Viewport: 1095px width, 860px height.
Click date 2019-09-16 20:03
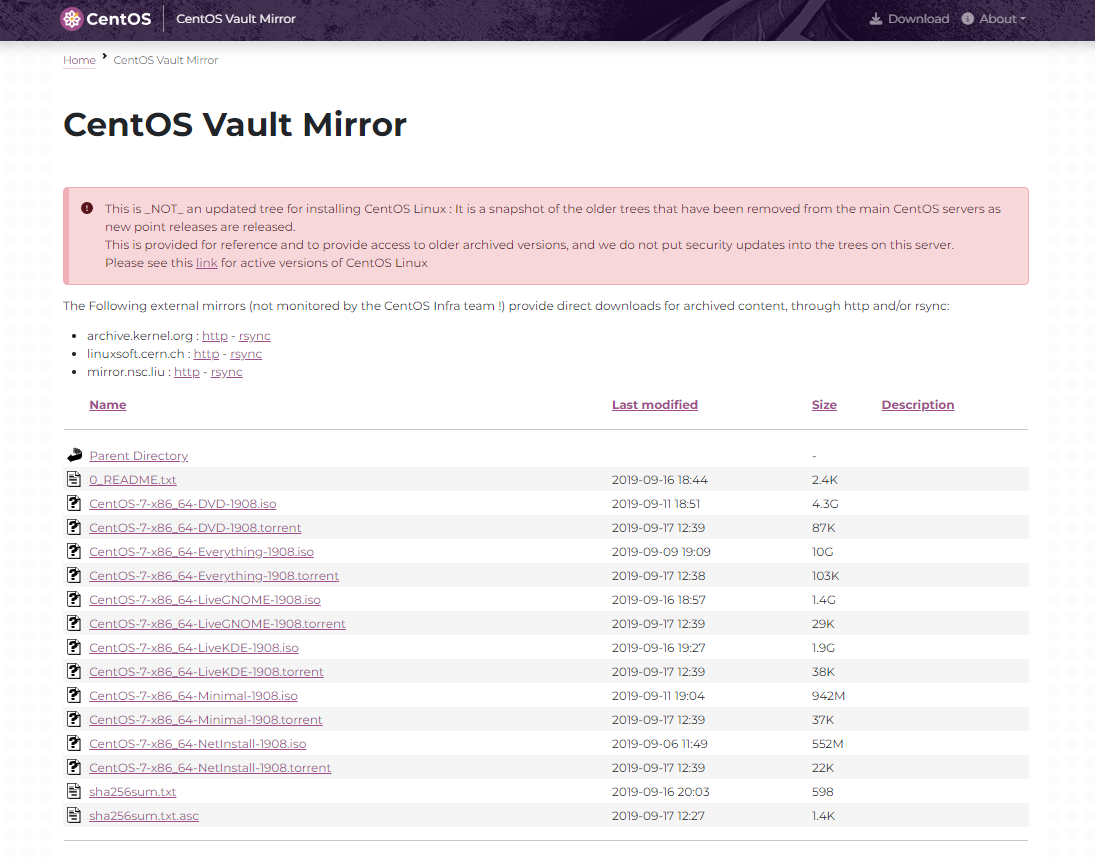661,792
